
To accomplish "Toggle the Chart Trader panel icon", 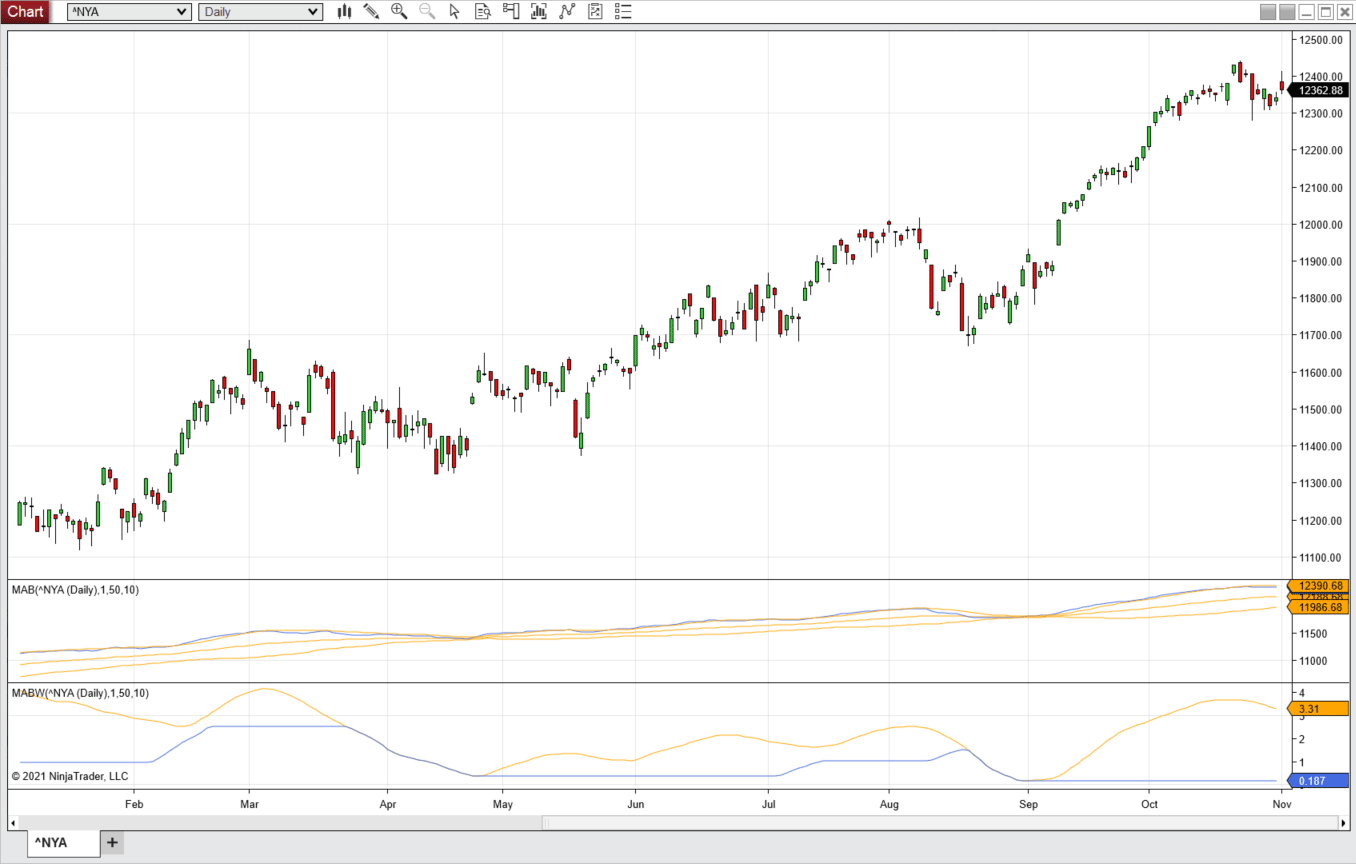I will point(511,11).
